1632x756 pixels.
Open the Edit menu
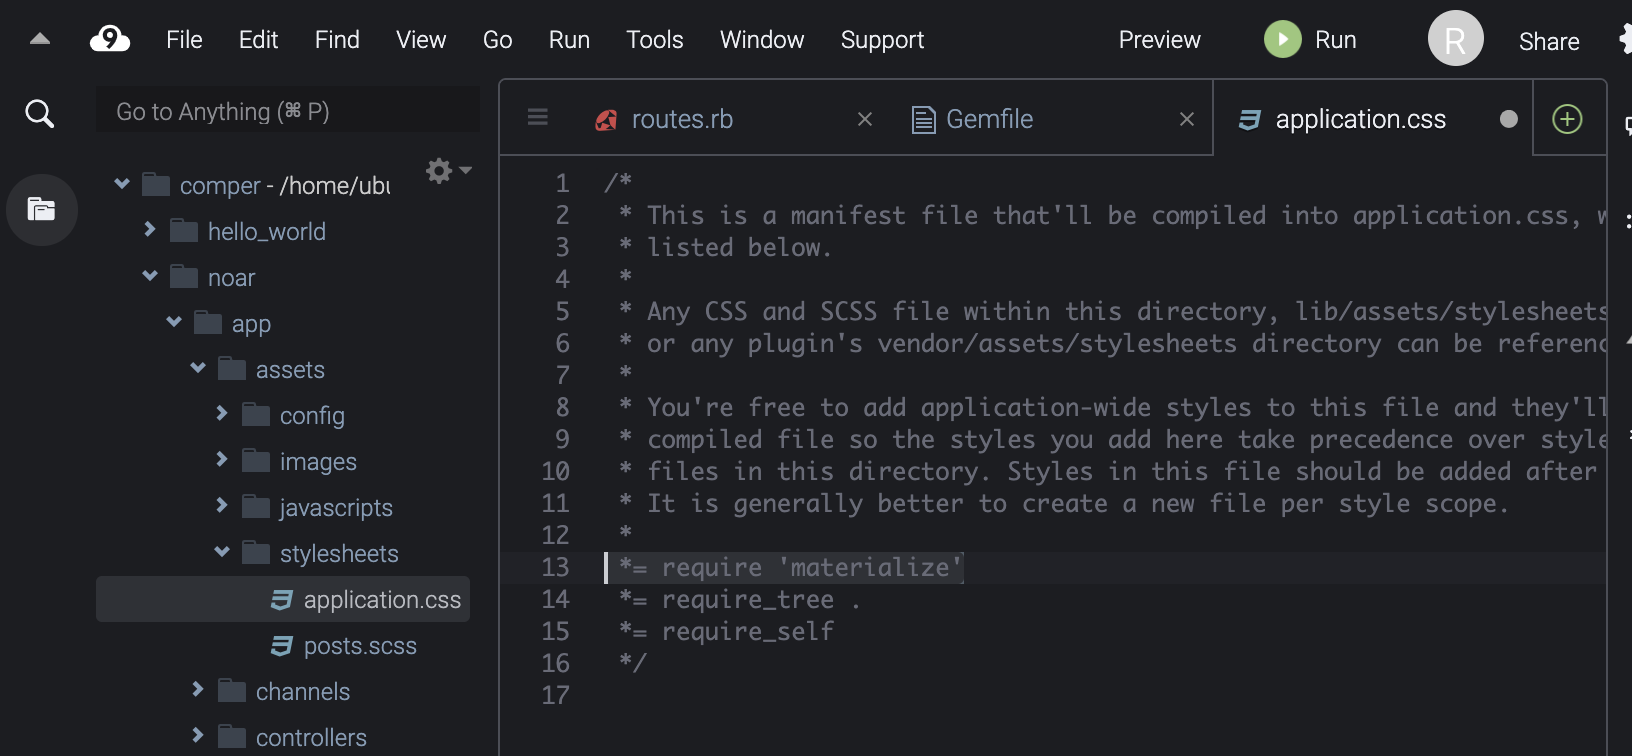258,39
